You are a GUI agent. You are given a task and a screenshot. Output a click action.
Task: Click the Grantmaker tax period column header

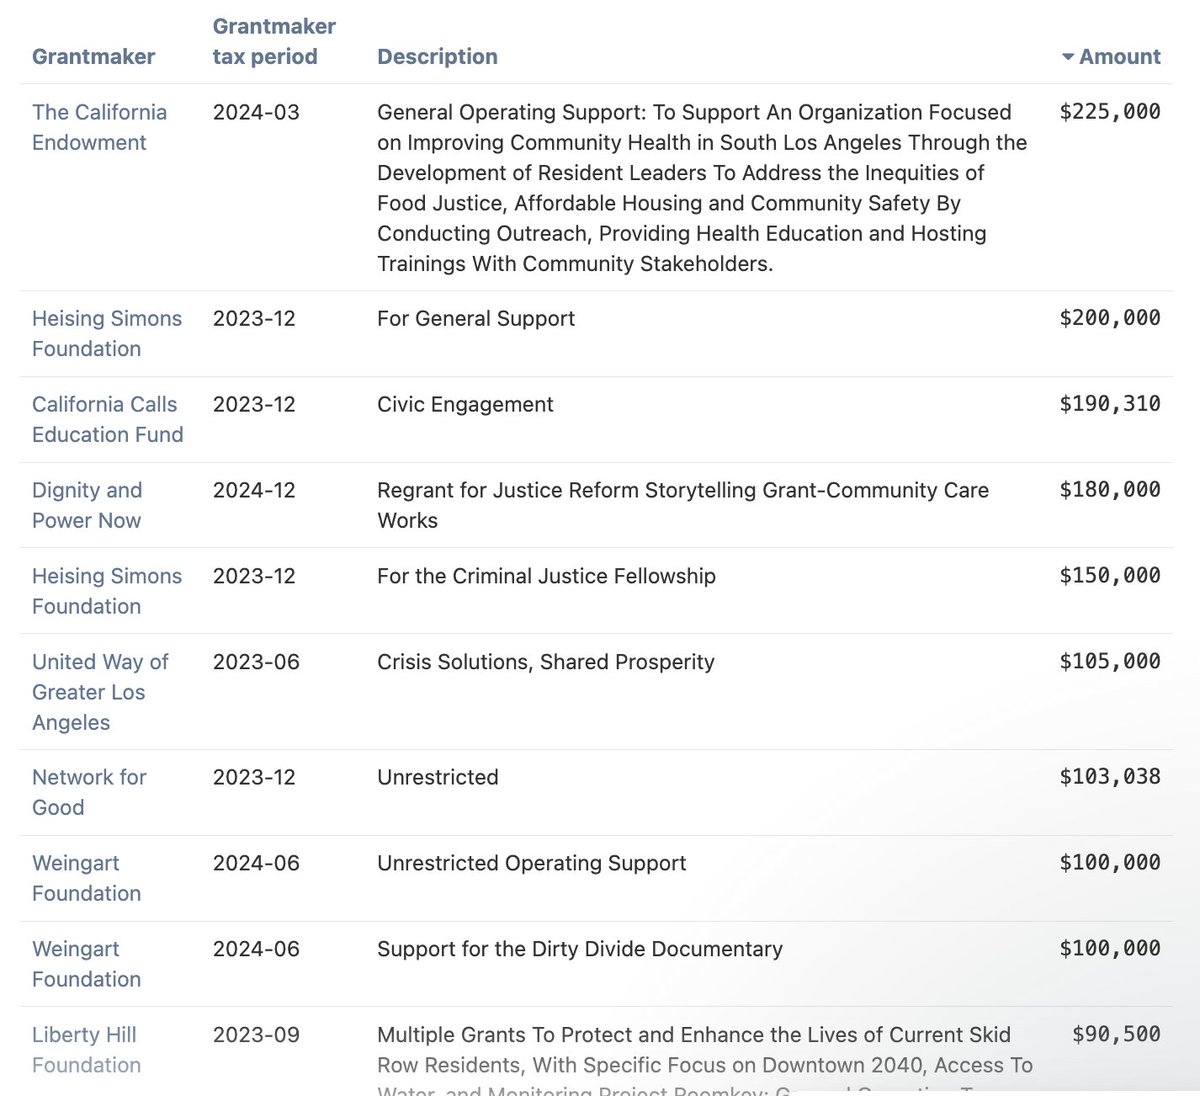(x=273, y=41)
